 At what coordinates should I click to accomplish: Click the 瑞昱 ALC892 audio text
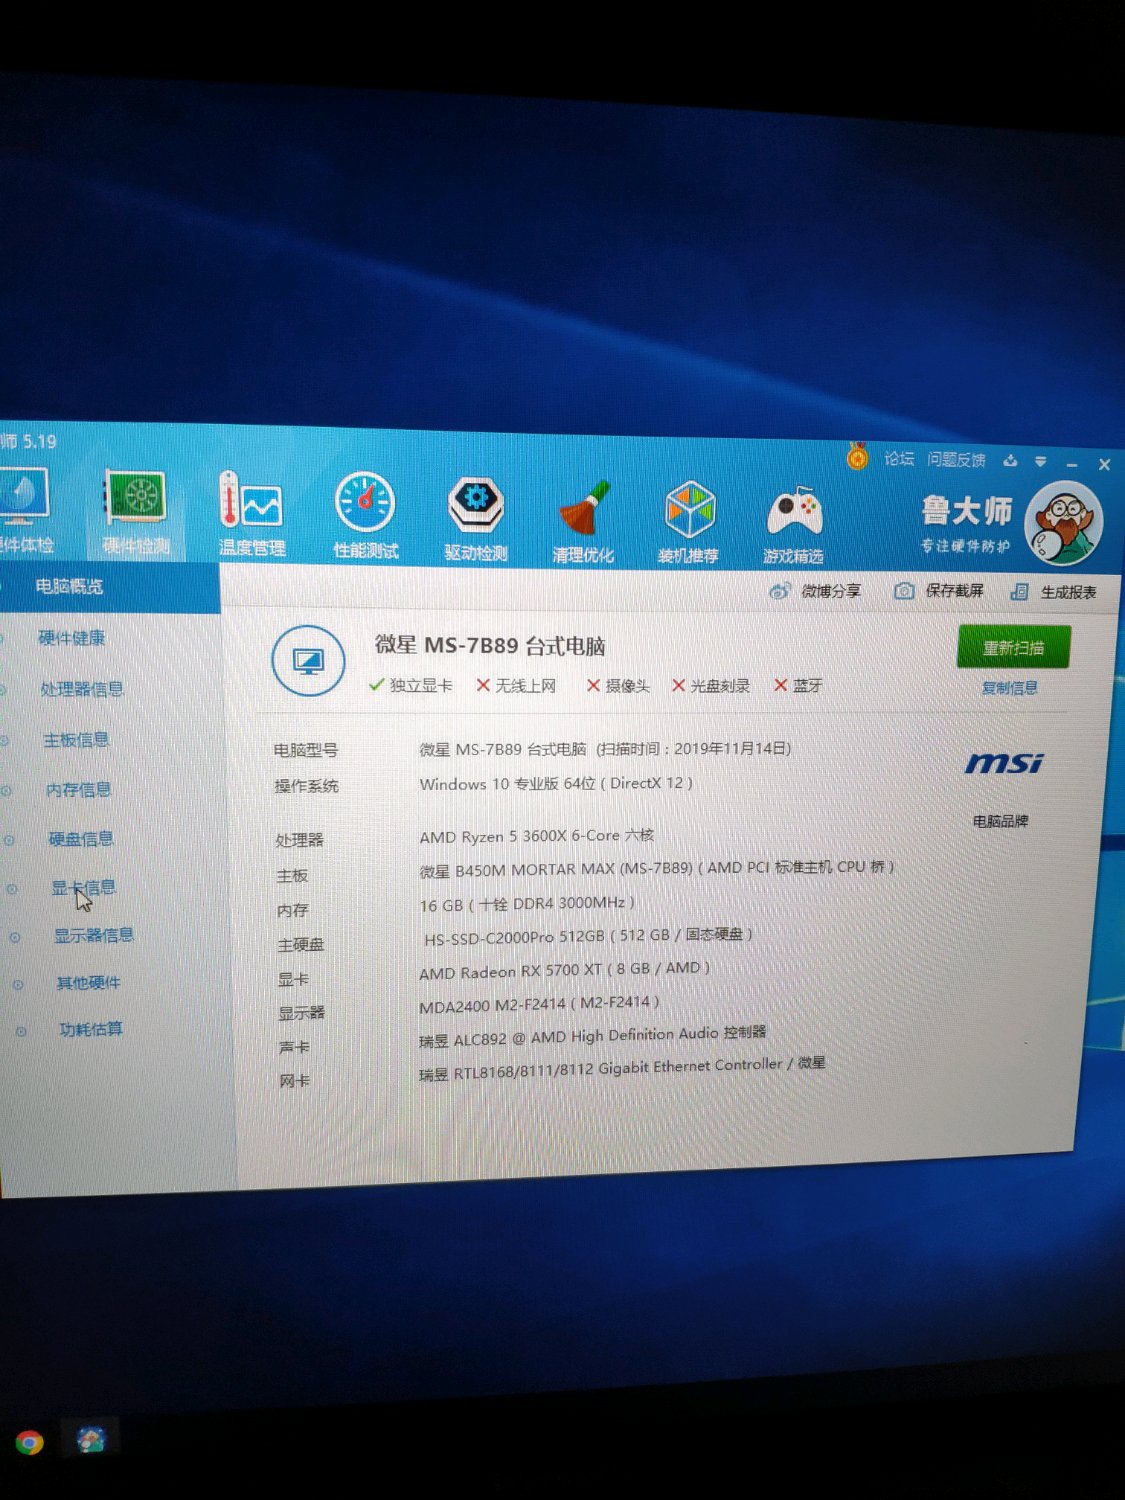(592, 1036)
